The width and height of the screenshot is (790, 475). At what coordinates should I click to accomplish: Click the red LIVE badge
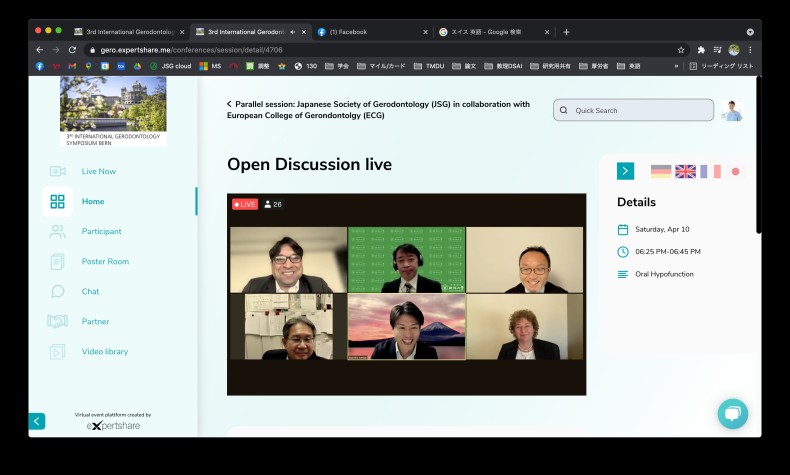245,204
